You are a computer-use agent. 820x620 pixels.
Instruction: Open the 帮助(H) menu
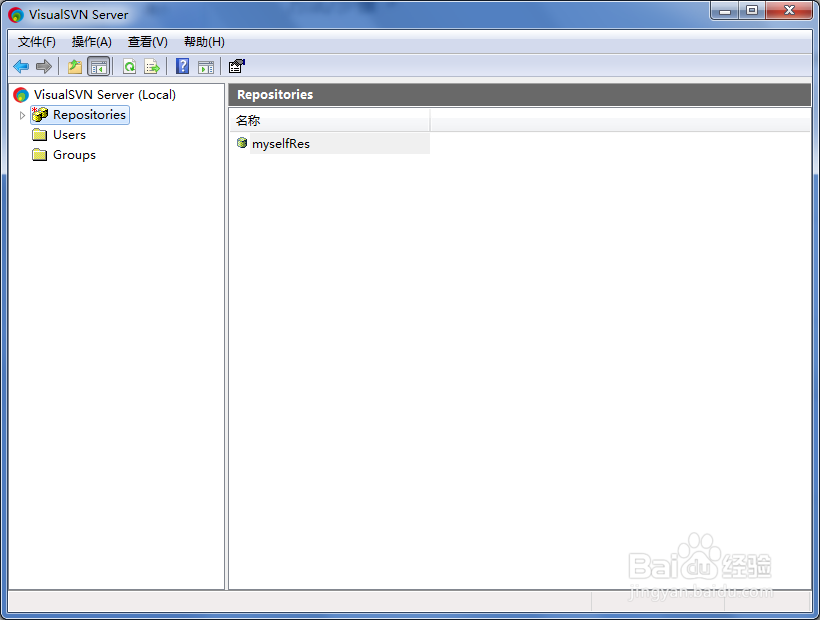point(204,42)
